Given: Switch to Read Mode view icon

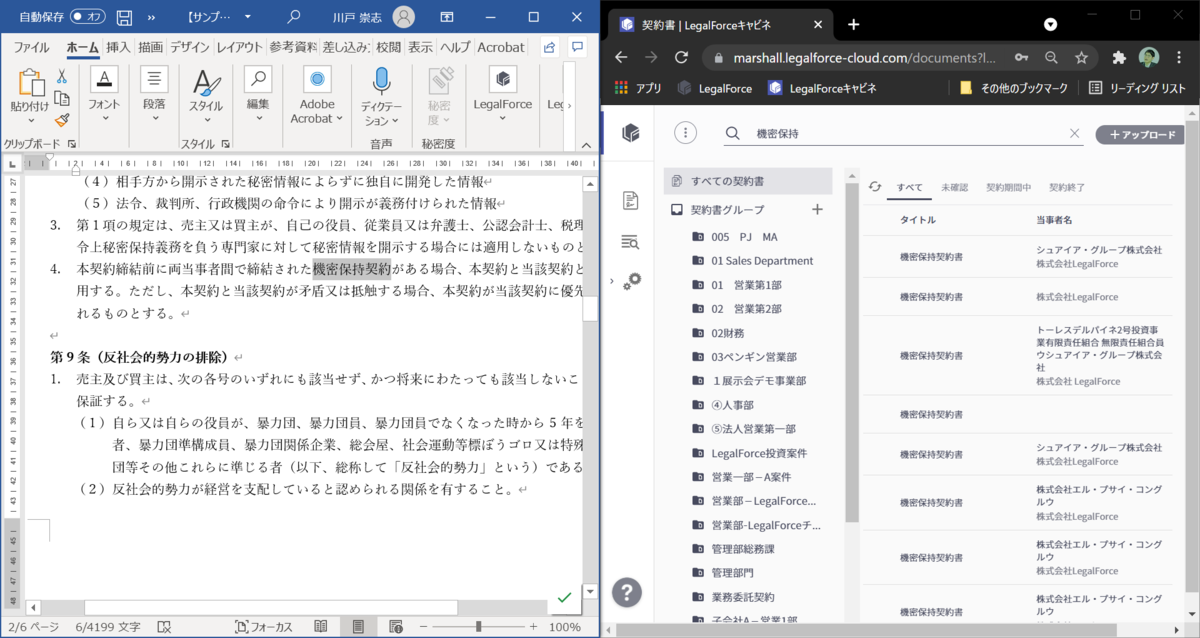Looking at the screenshot, I should (320, 627).
